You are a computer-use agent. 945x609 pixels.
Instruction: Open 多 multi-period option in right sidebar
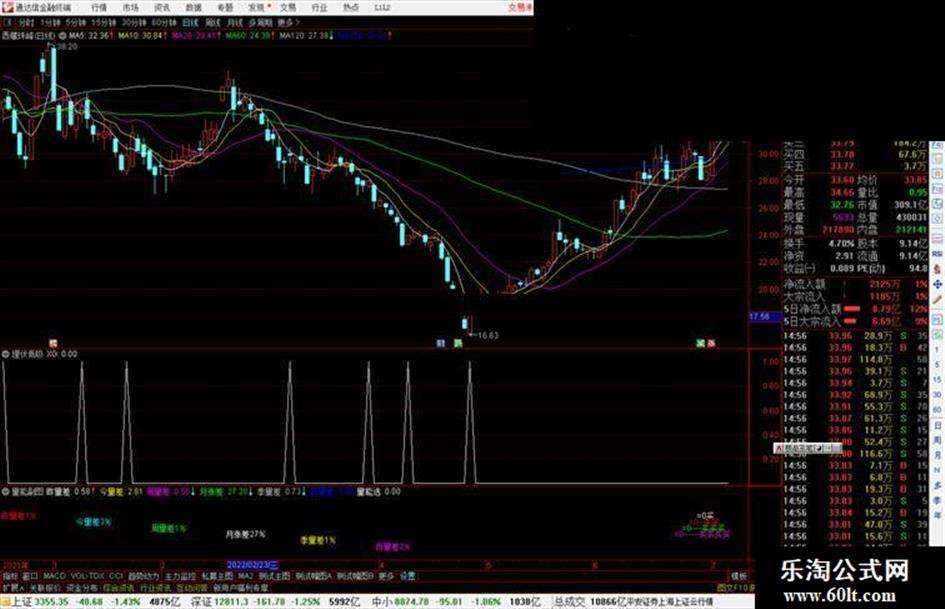tap(937, 485)
